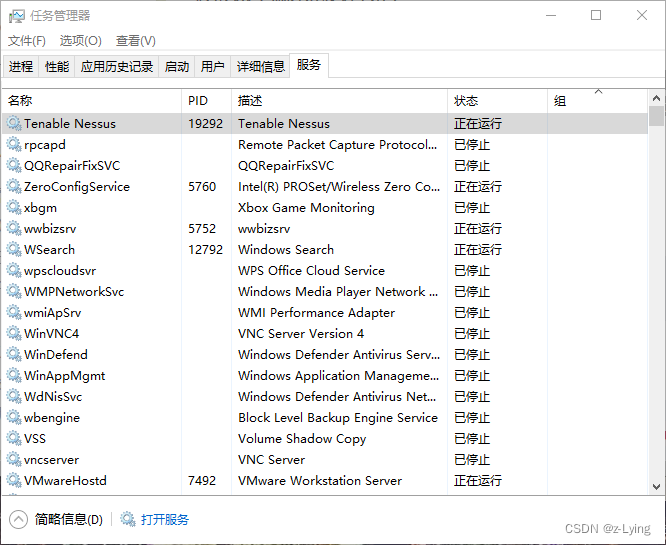Click gear icon of Tenable Nessus service

tap(14, 124)
